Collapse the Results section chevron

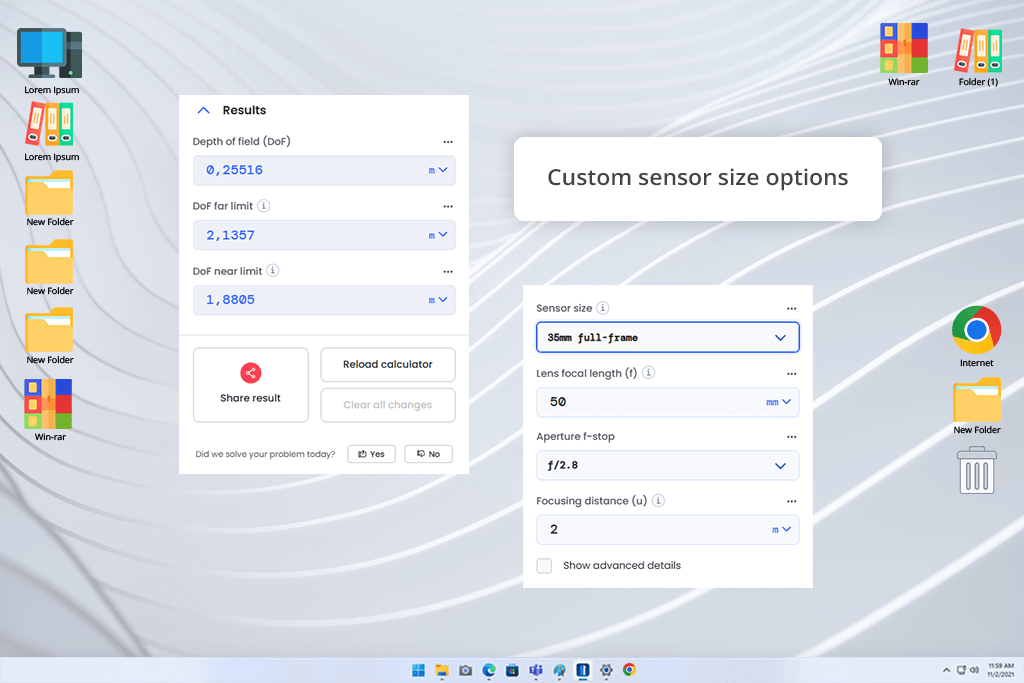pos(203,110)
